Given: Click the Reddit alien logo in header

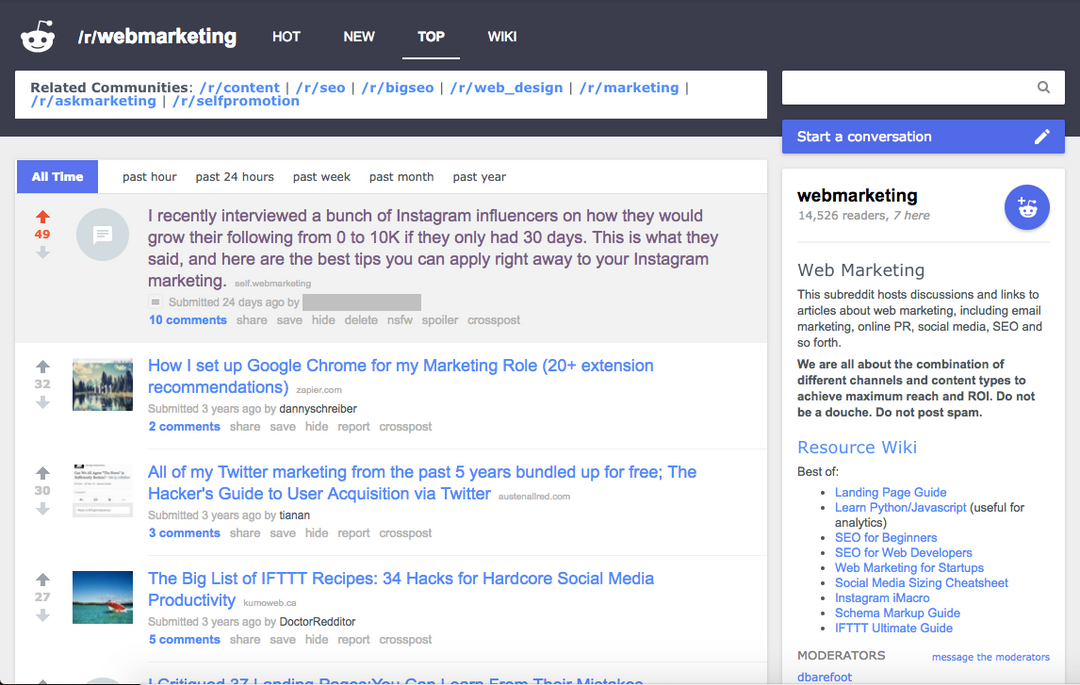Looking at the screenshot, I should point(37,36).
